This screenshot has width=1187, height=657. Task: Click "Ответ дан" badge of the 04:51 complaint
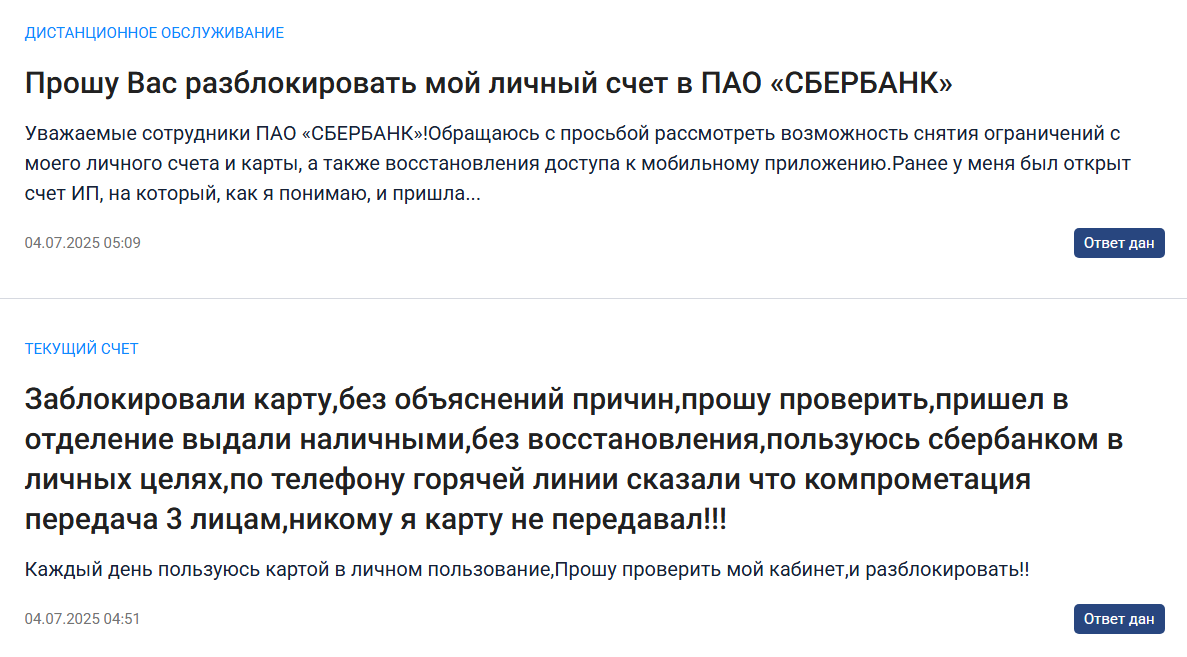1119,619
